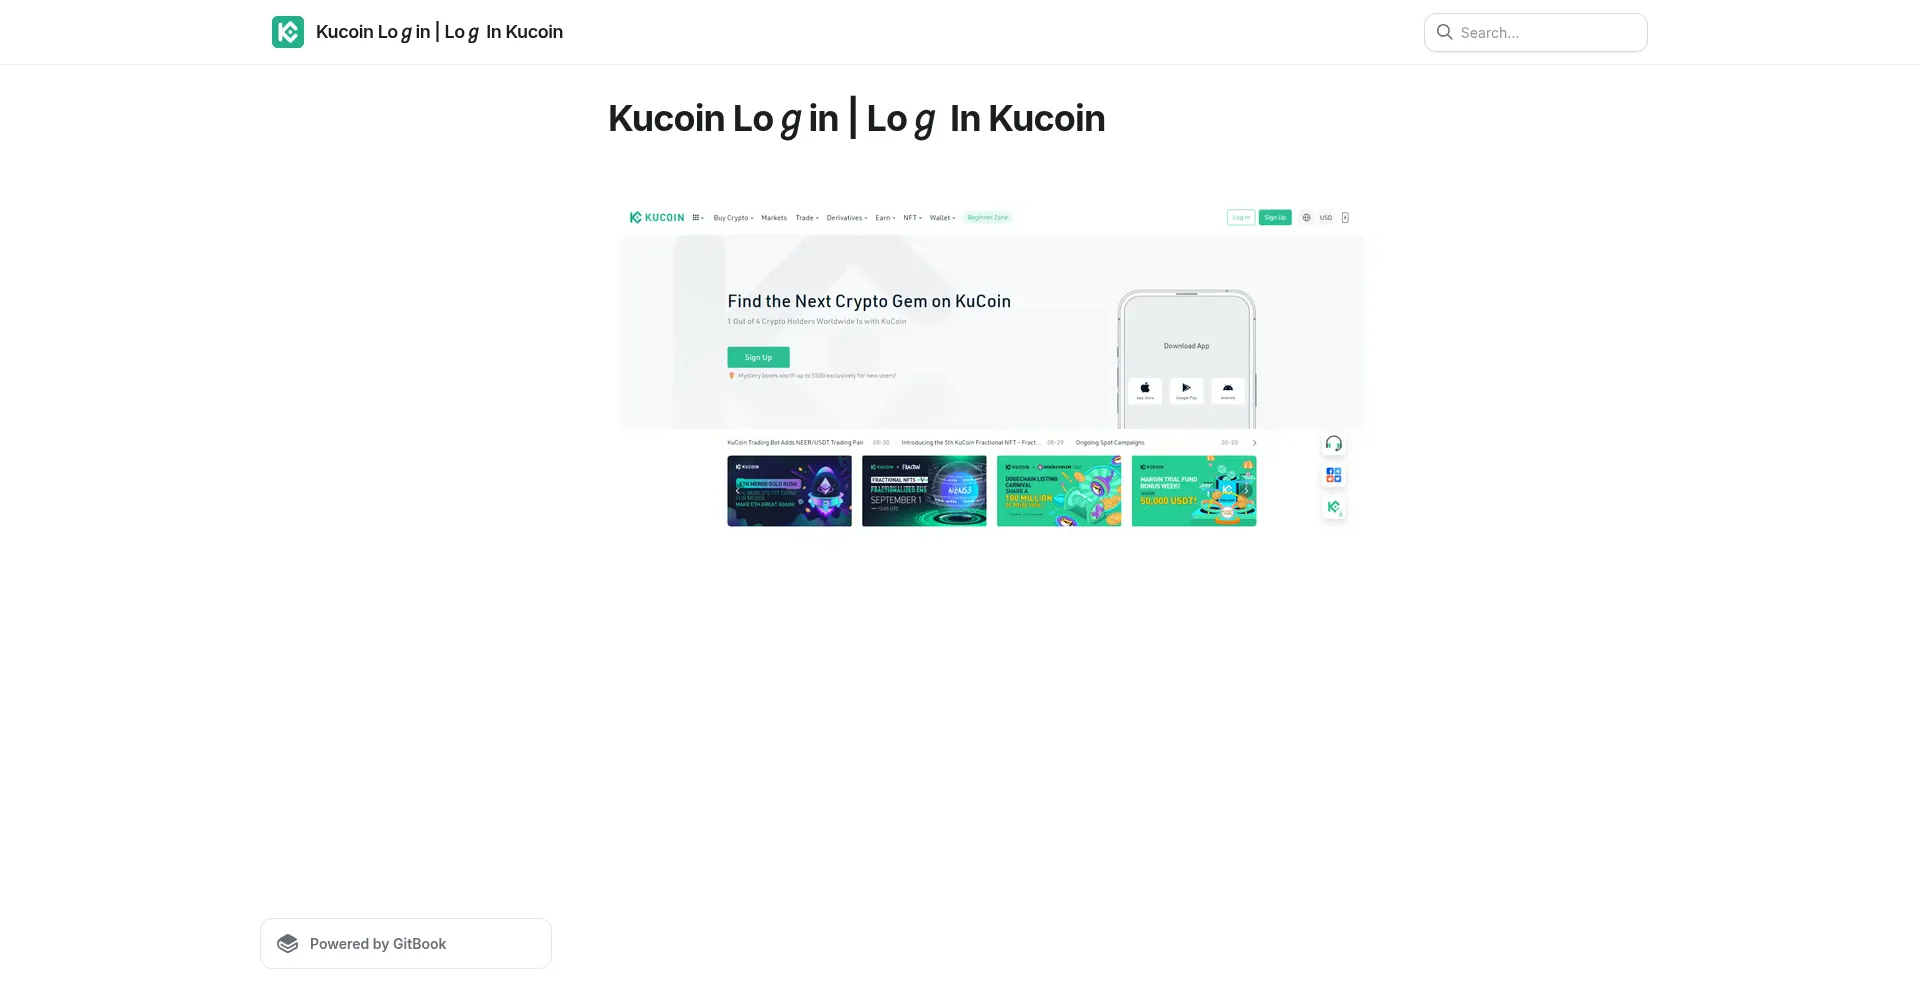
Task: Click the Sign Up button beside Log In
Action: [1275, 217]
